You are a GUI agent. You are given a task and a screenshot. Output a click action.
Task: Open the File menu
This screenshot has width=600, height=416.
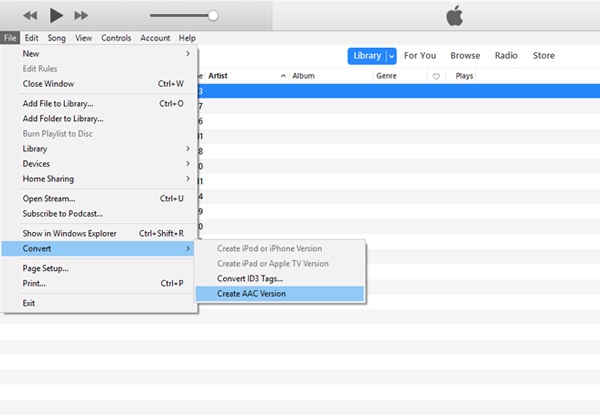(10, 38)
